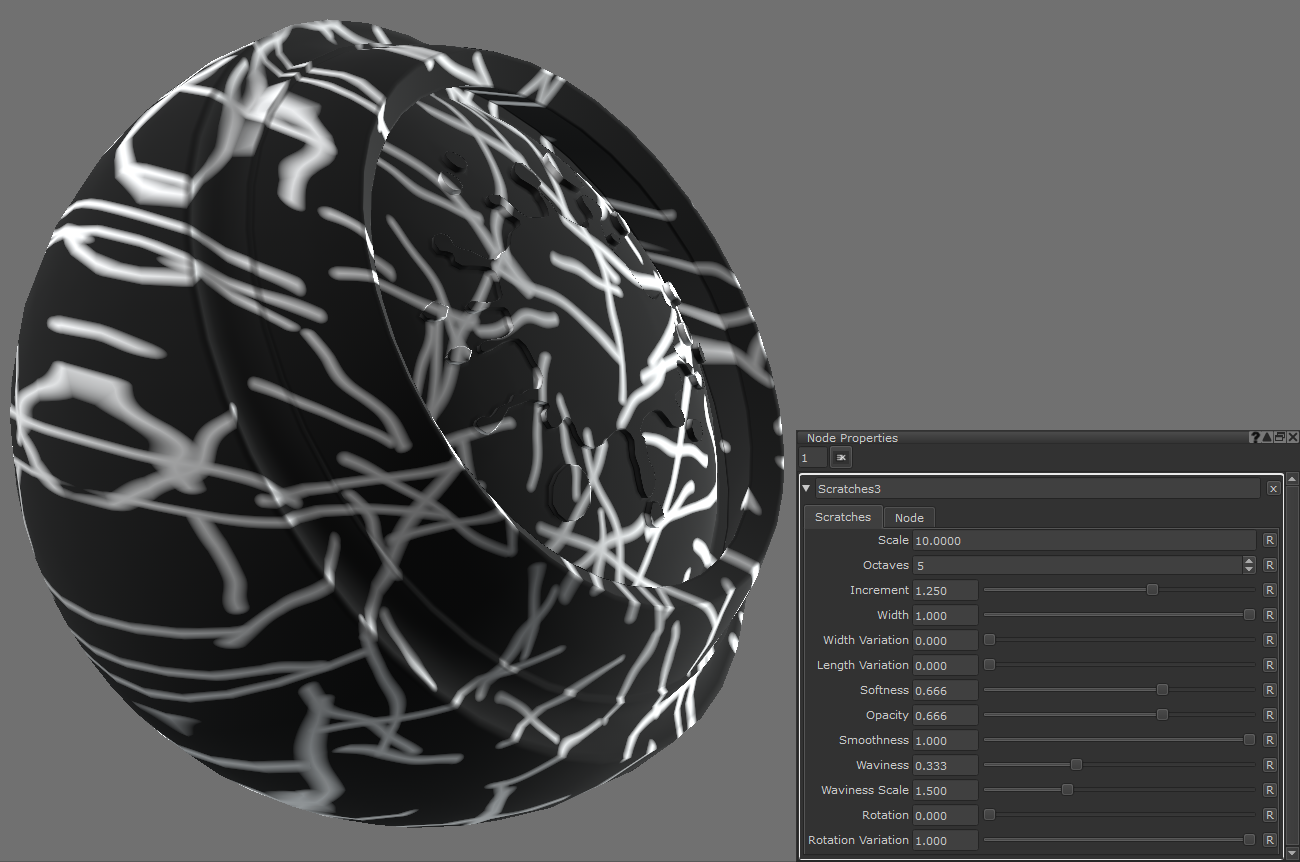
Task: Decrease Octaves with the down stepper arrow
Action: (1249, 570)
